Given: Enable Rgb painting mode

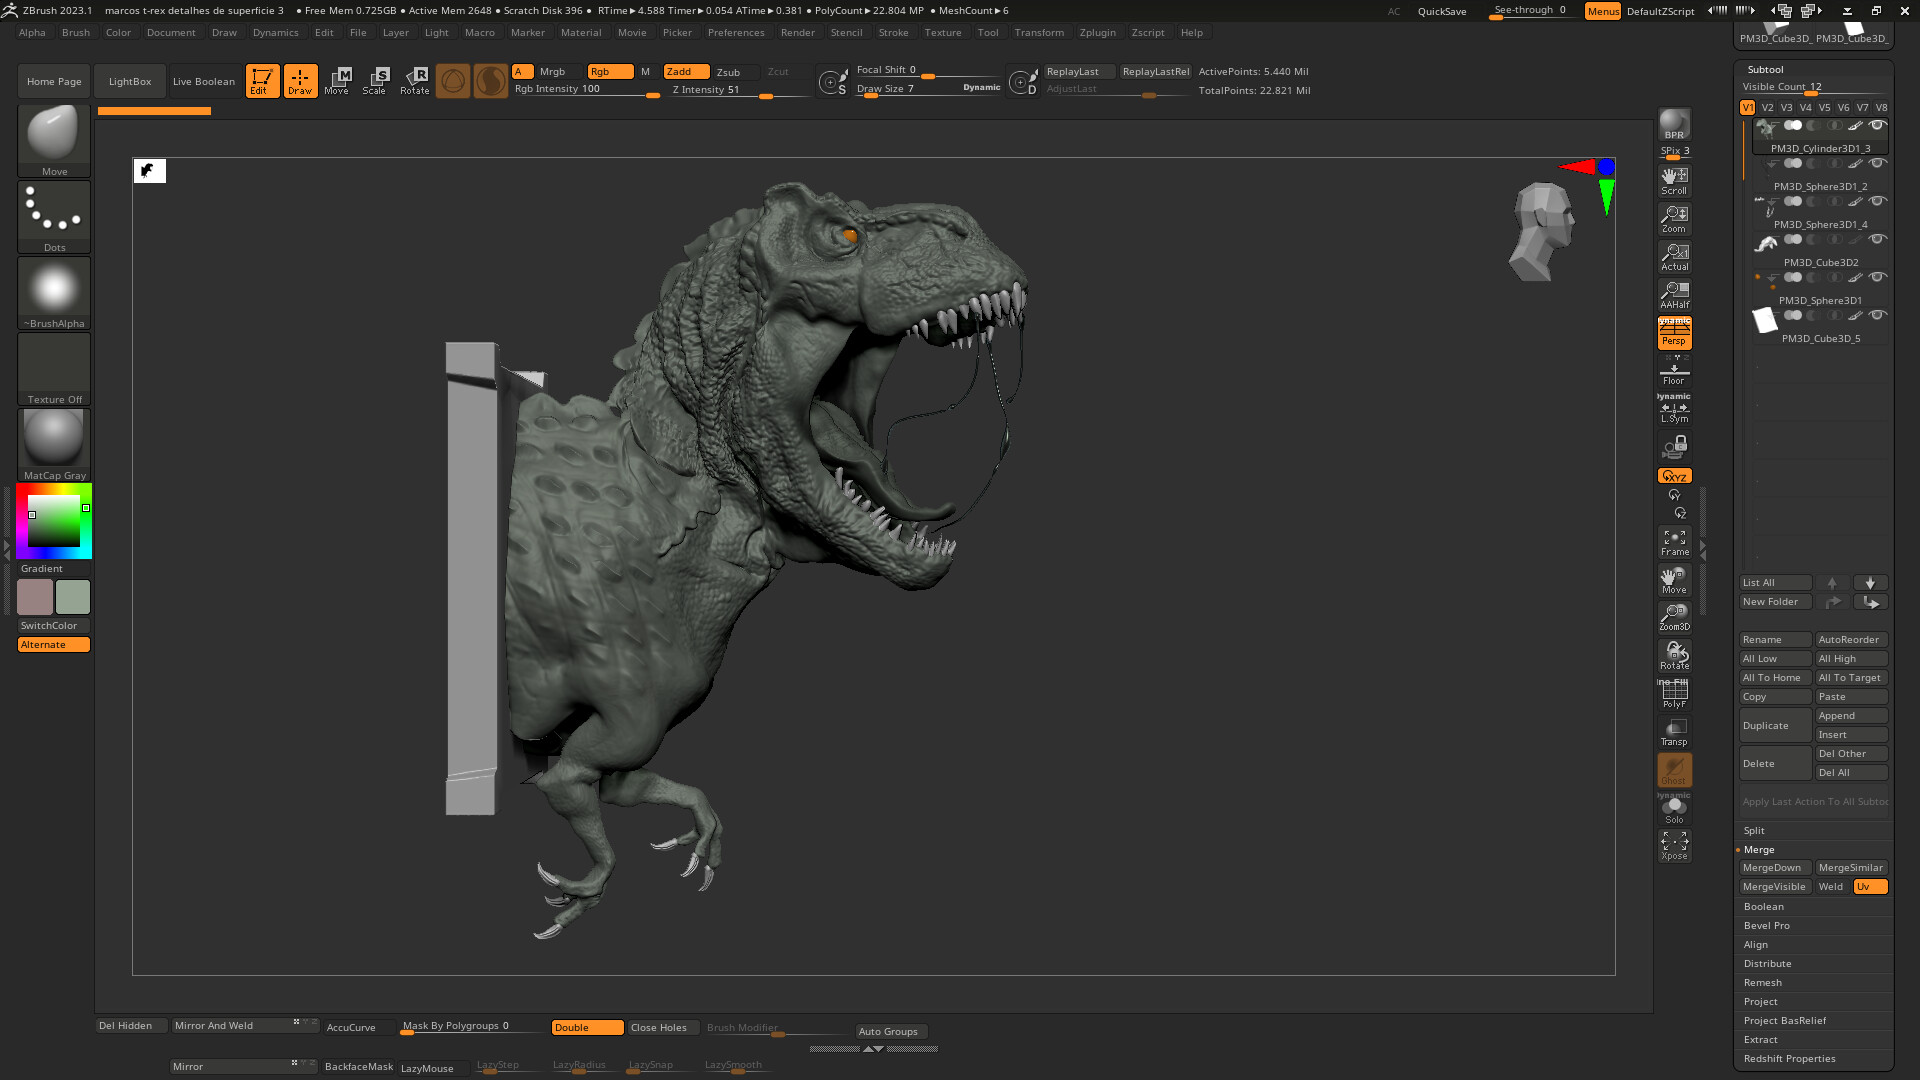Looking at the screenshot, I should (610, 71).
